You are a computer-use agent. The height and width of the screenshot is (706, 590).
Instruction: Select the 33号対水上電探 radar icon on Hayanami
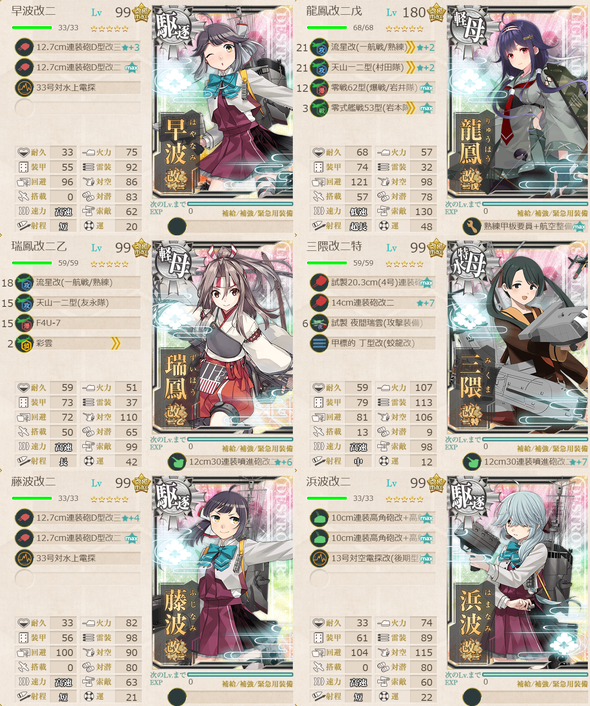pos(24,88)
